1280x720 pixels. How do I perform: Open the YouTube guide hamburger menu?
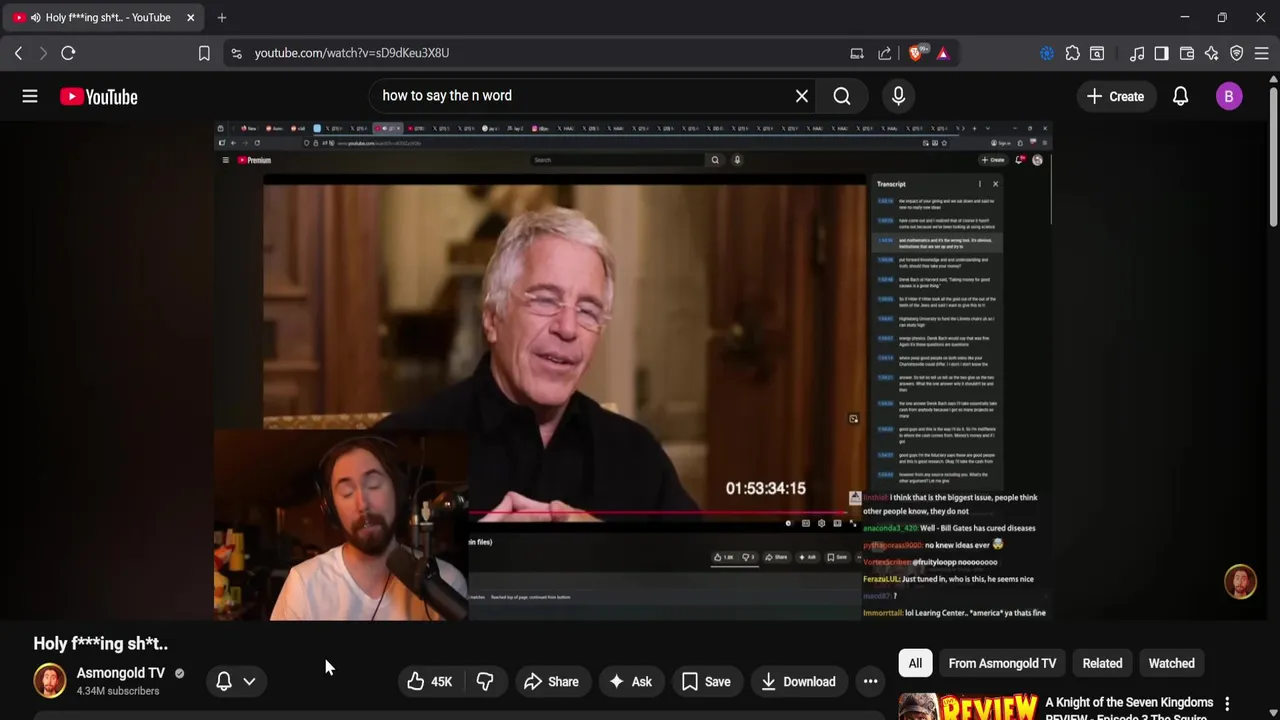click(30, 97)
